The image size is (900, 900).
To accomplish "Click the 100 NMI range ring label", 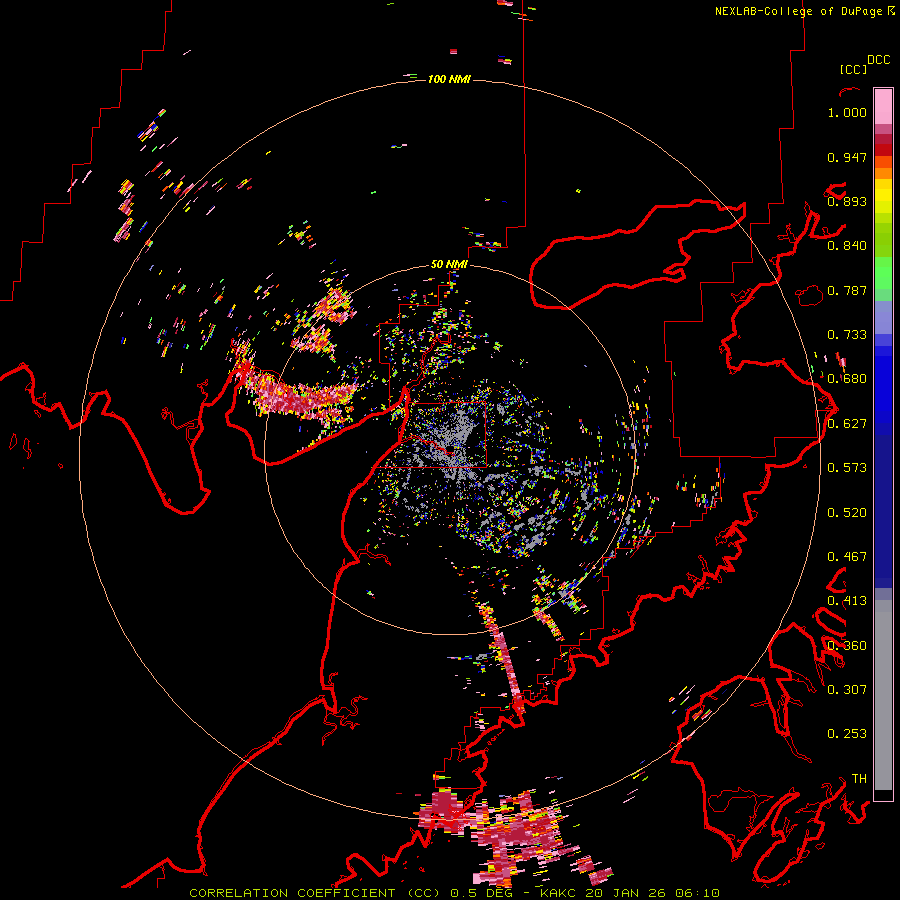I will 449,79.
